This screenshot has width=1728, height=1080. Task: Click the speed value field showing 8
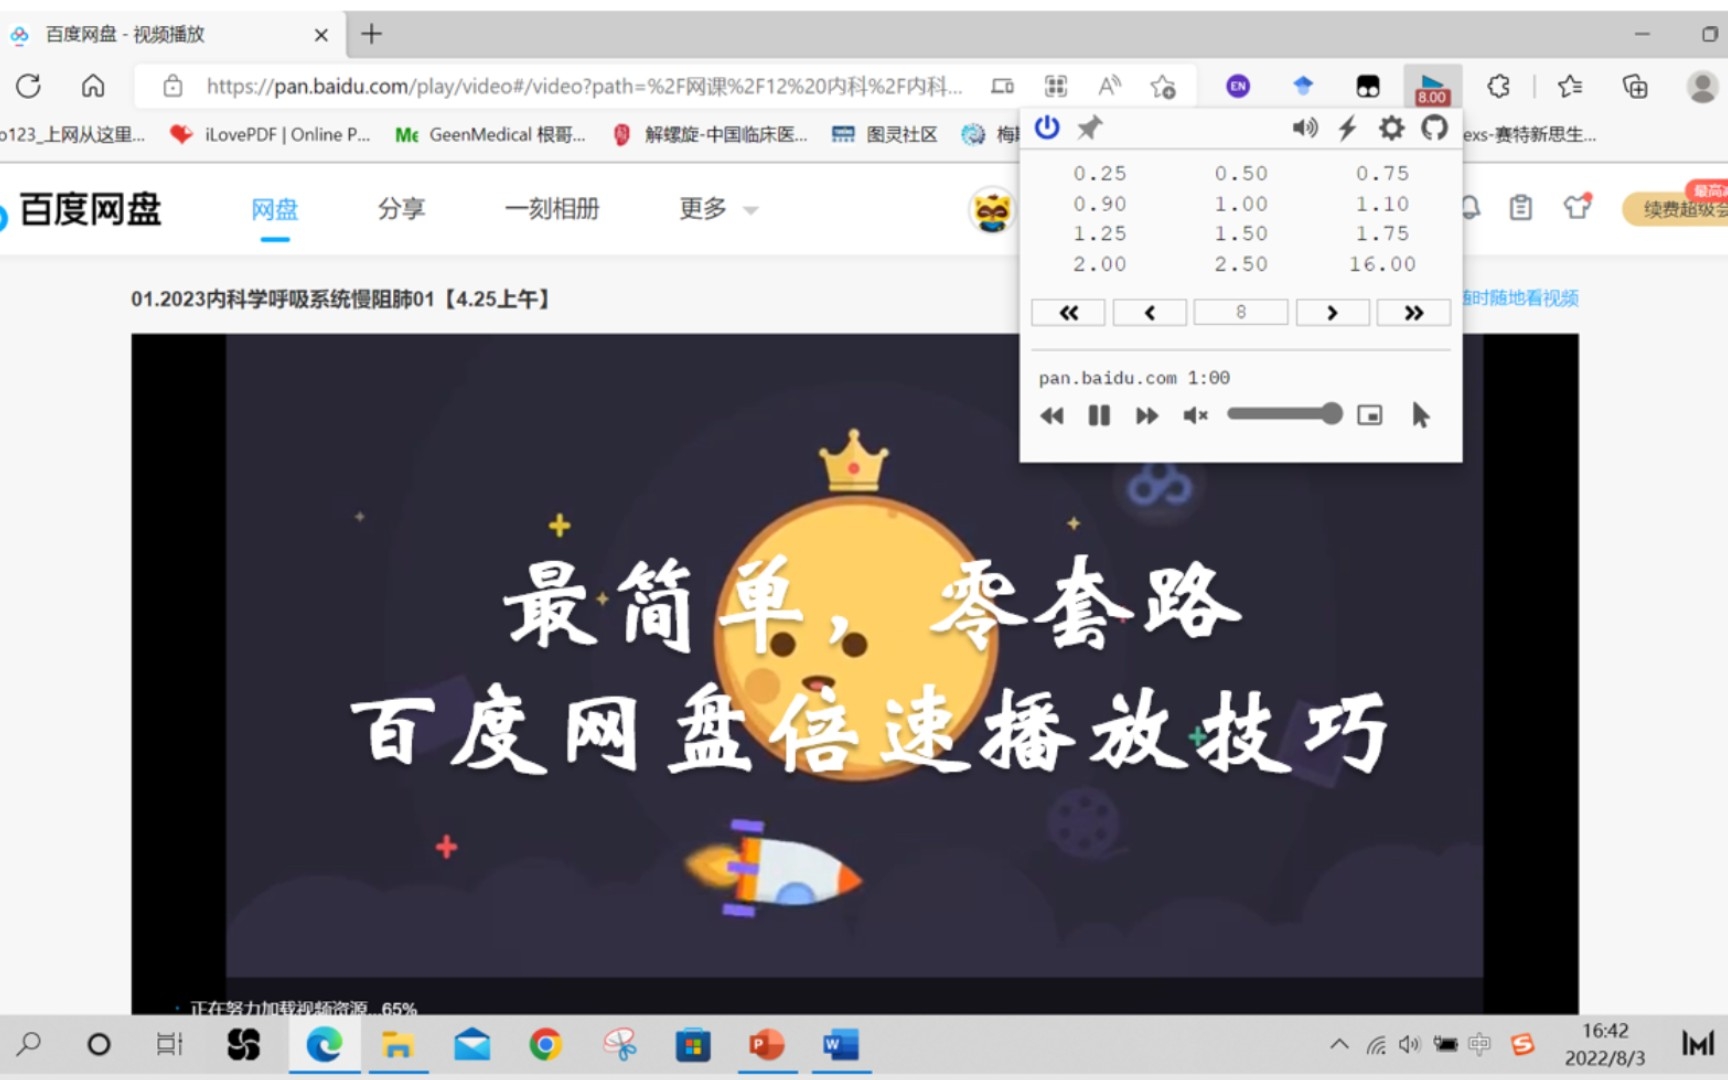point(1241,313)
